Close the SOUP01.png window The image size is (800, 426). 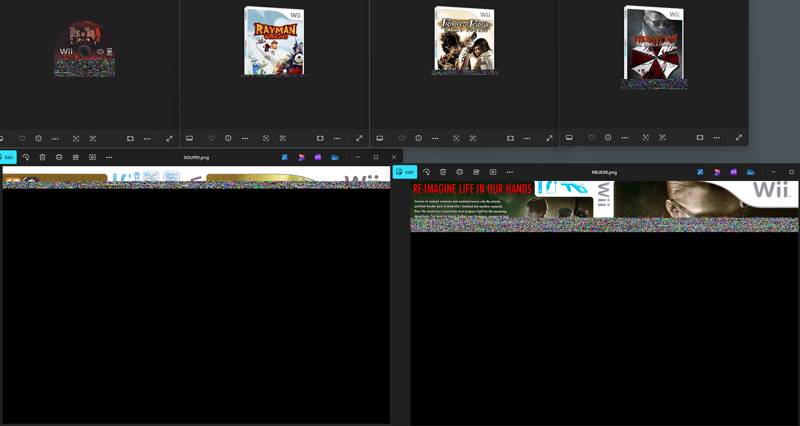click(x=394, y=157)
